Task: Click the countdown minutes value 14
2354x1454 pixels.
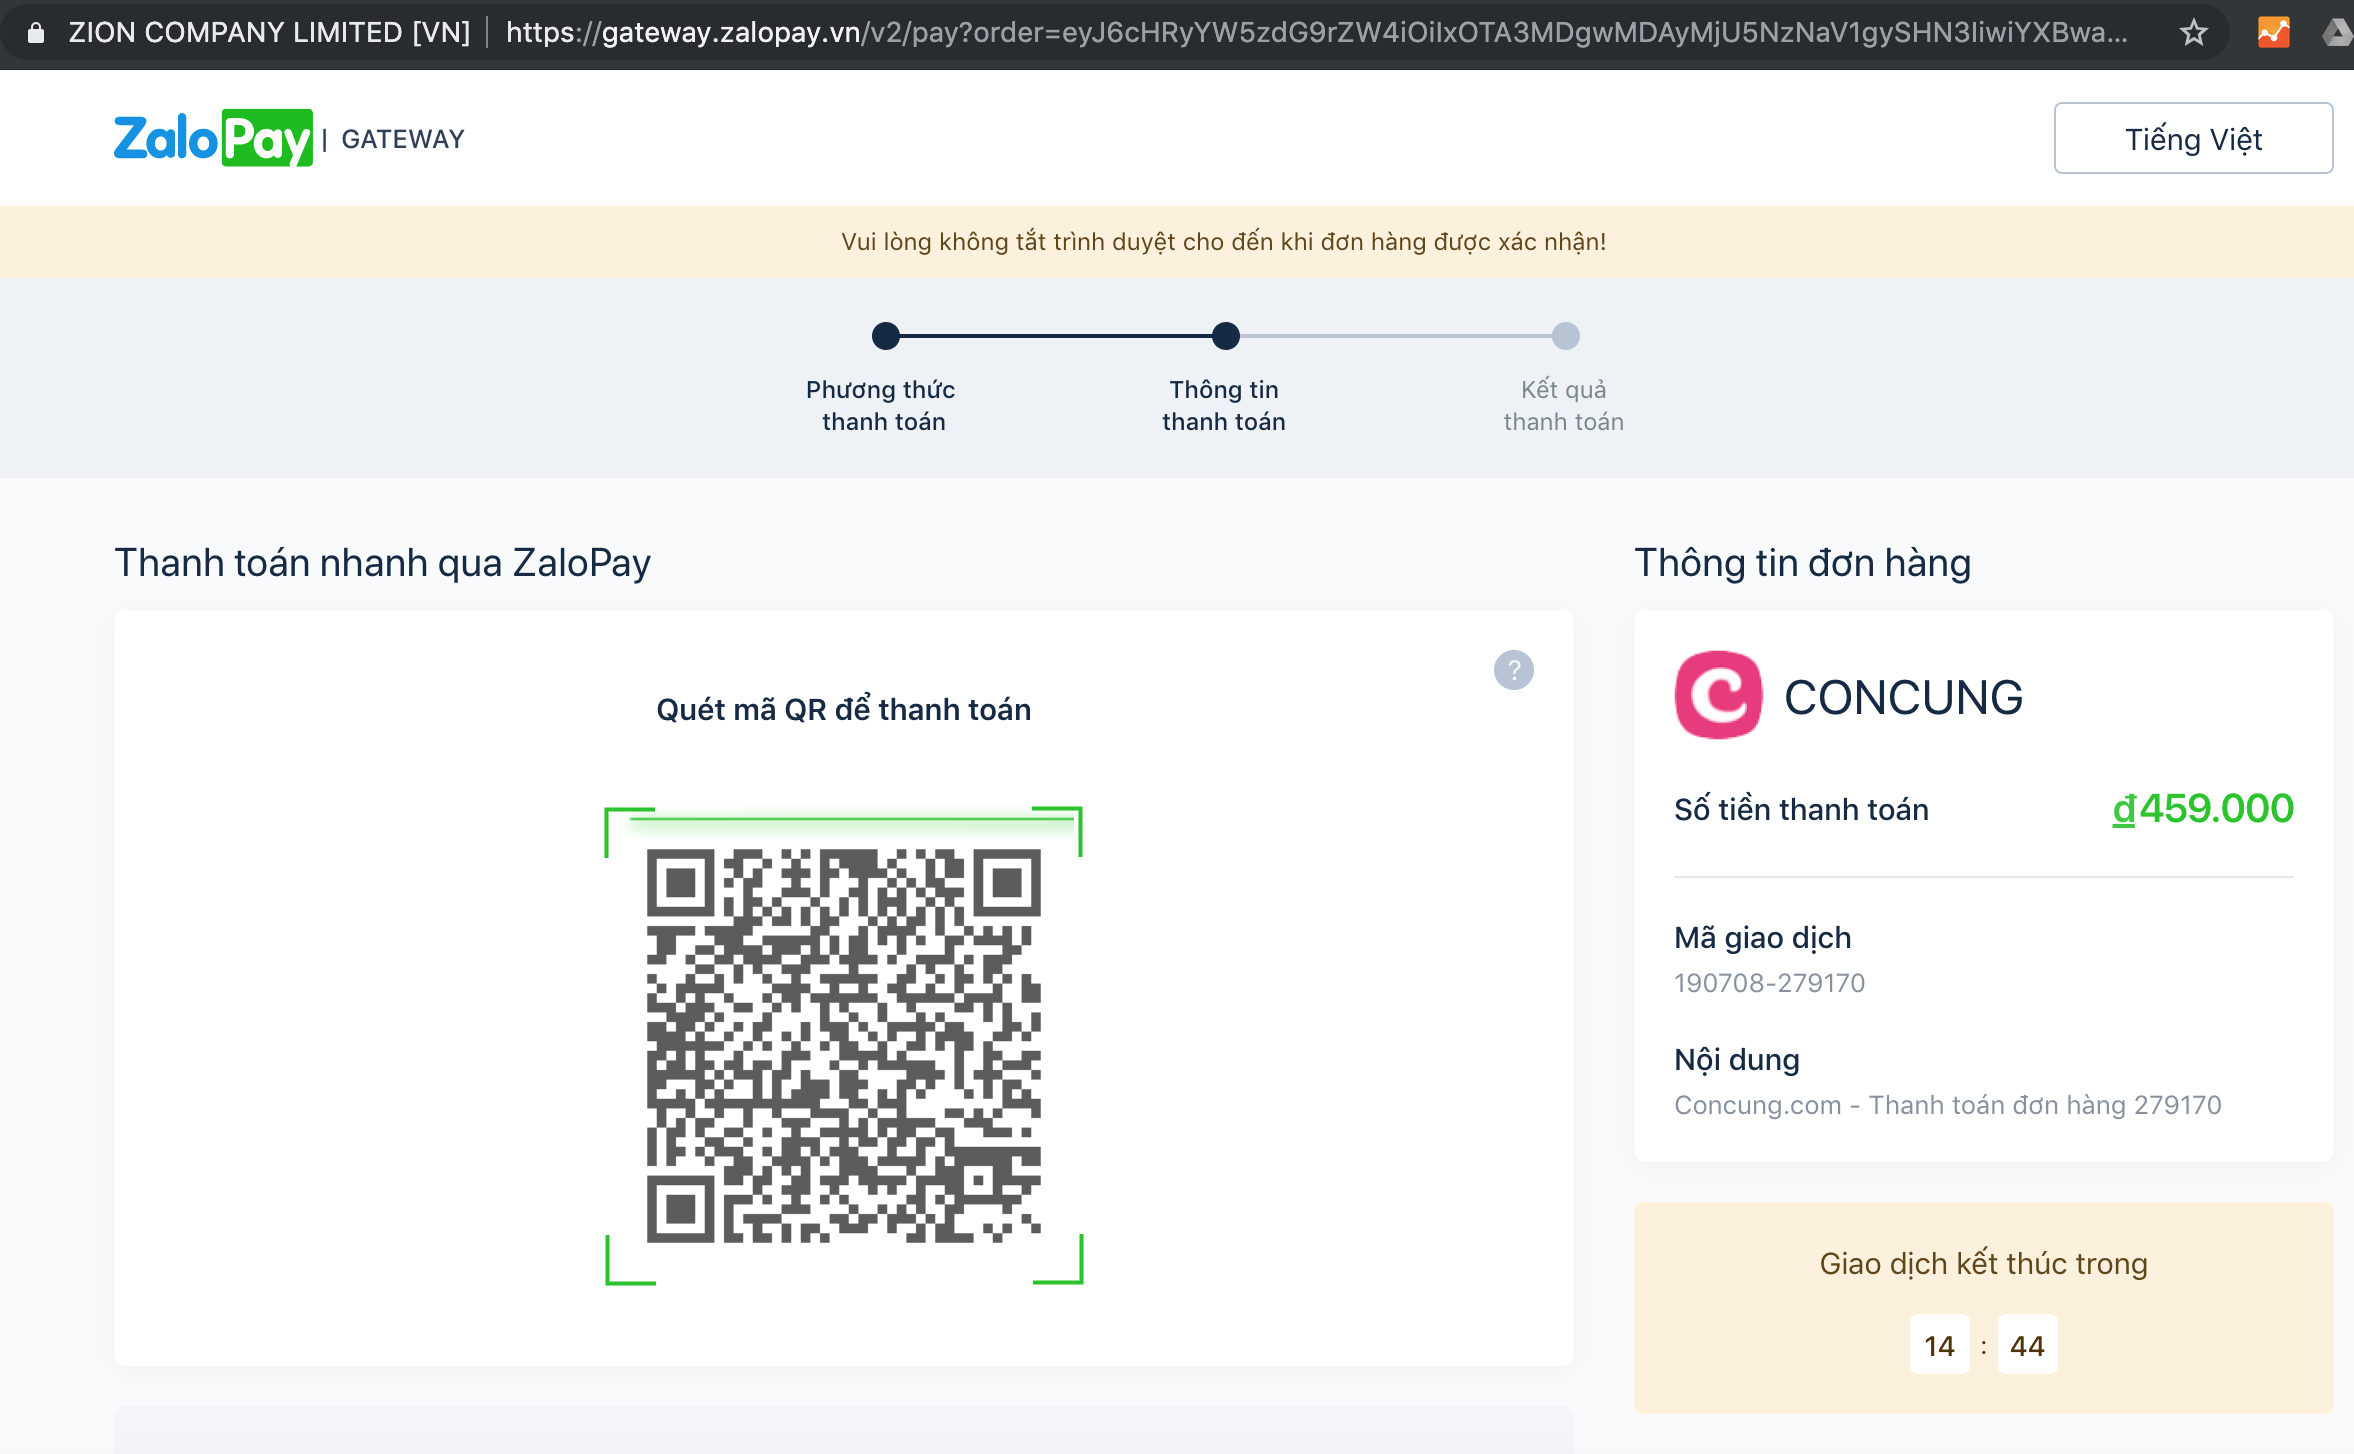Action: [x=1939, y=1345]
